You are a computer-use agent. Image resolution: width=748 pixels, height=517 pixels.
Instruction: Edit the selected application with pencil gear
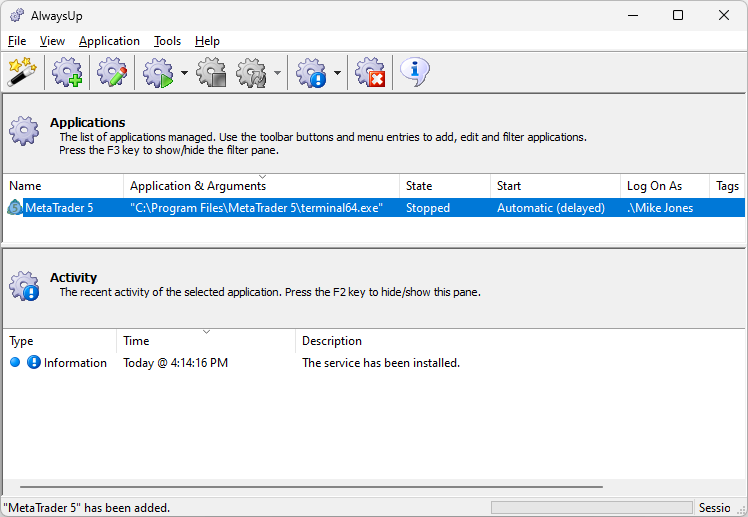point(112,72)
